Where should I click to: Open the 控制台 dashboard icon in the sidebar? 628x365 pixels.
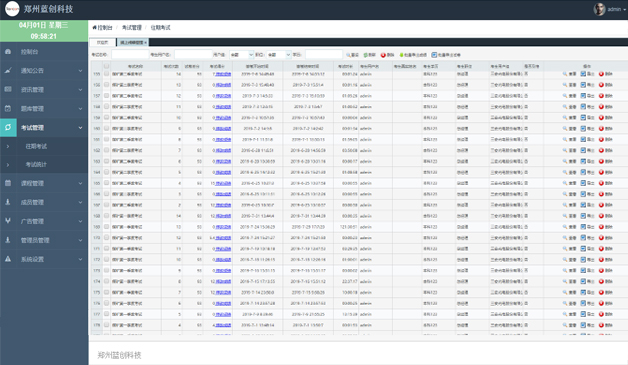tap(8, 52)
